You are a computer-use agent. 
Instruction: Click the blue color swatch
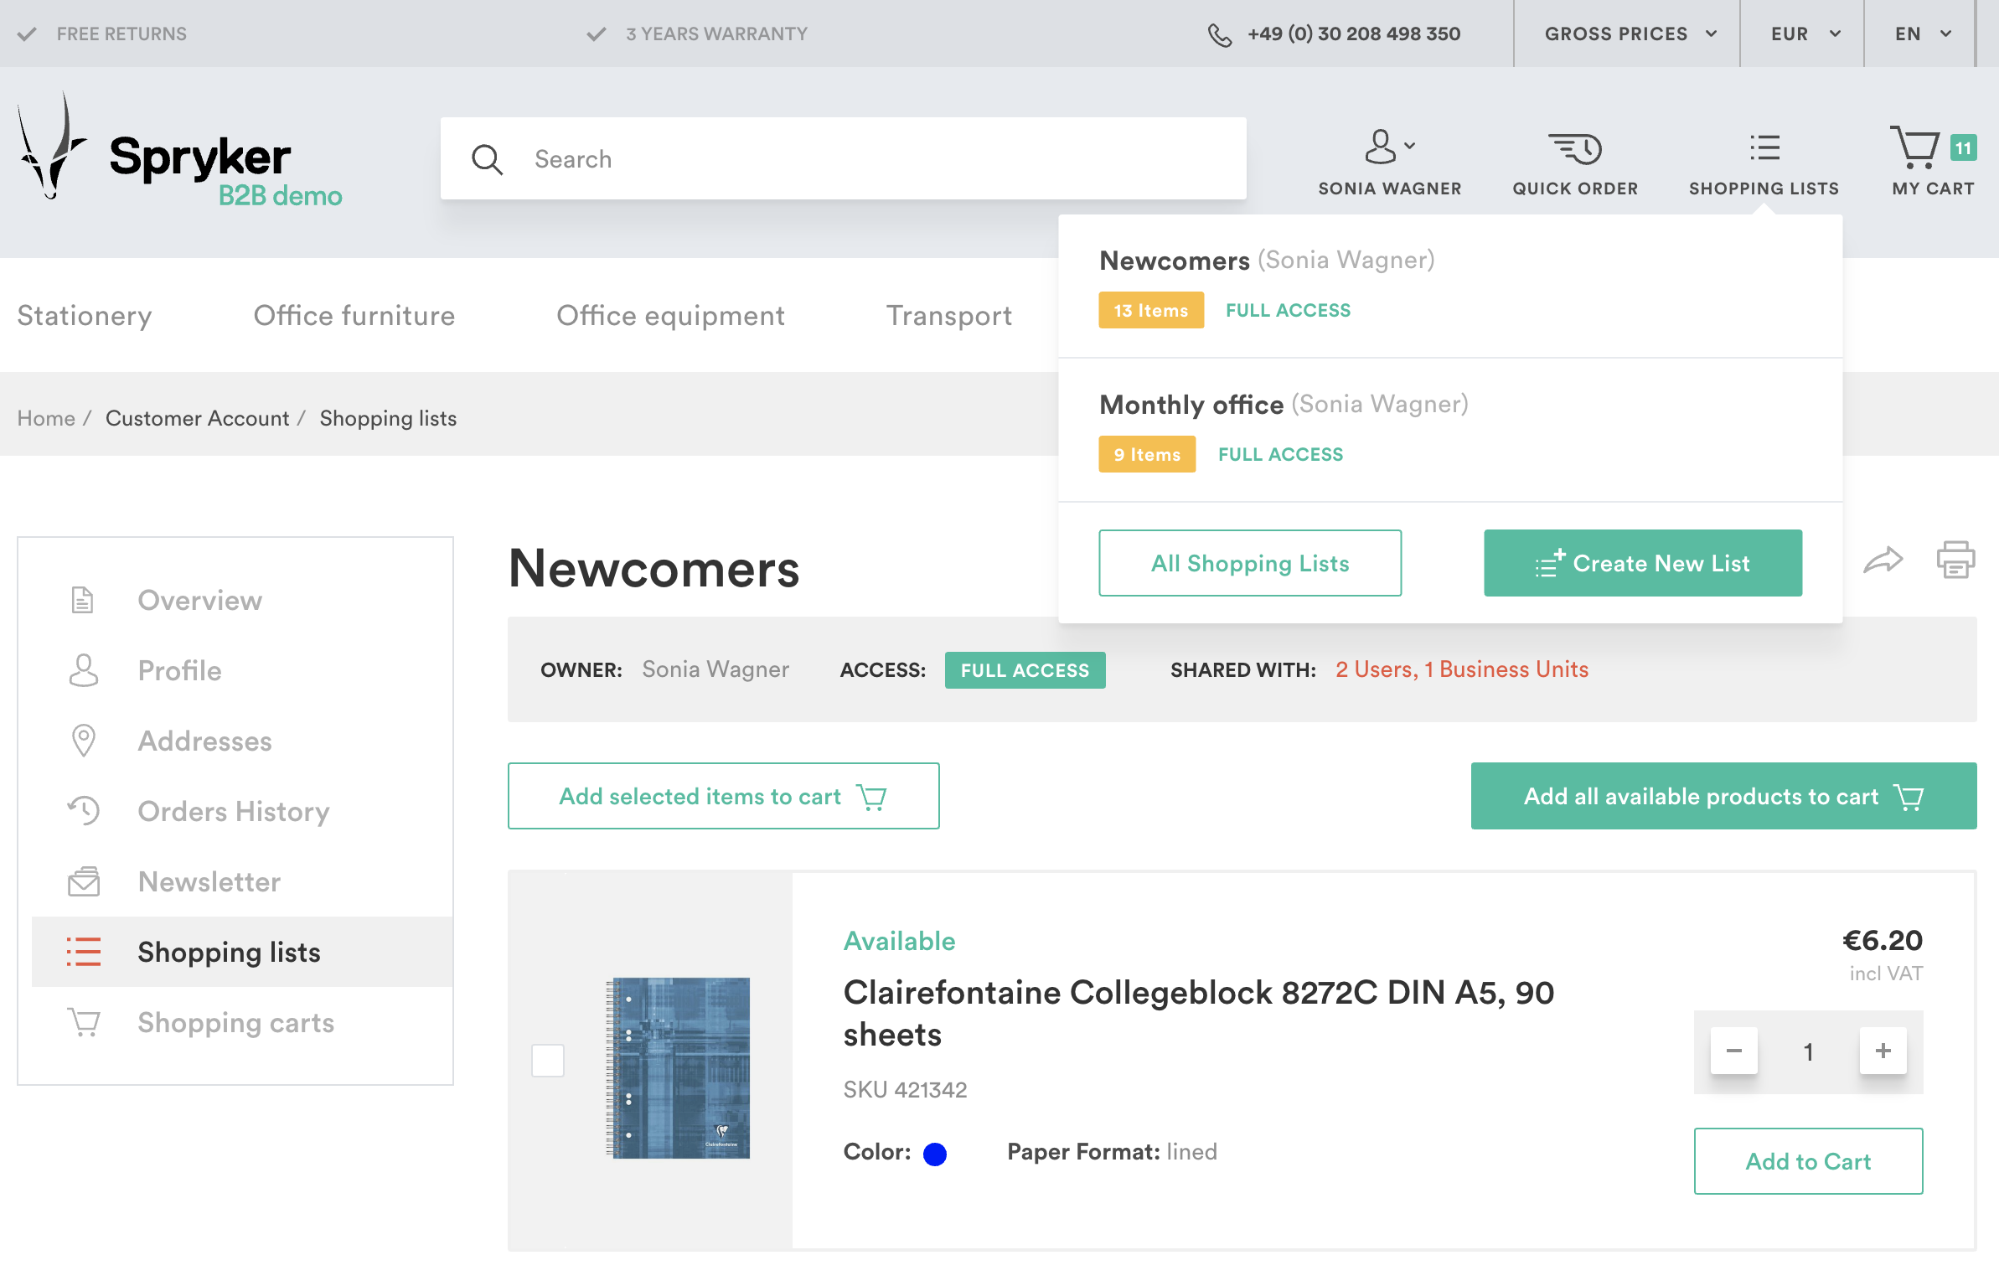point(934,1154)
